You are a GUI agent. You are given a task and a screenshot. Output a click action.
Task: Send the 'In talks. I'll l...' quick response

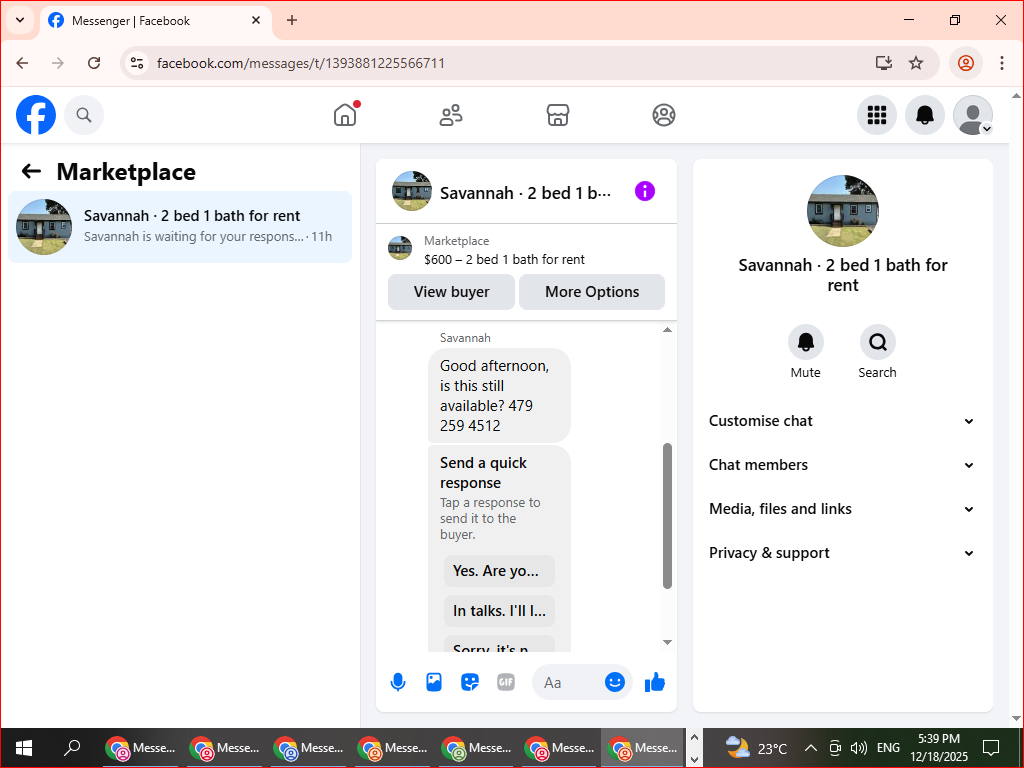[x=499, y=611]
